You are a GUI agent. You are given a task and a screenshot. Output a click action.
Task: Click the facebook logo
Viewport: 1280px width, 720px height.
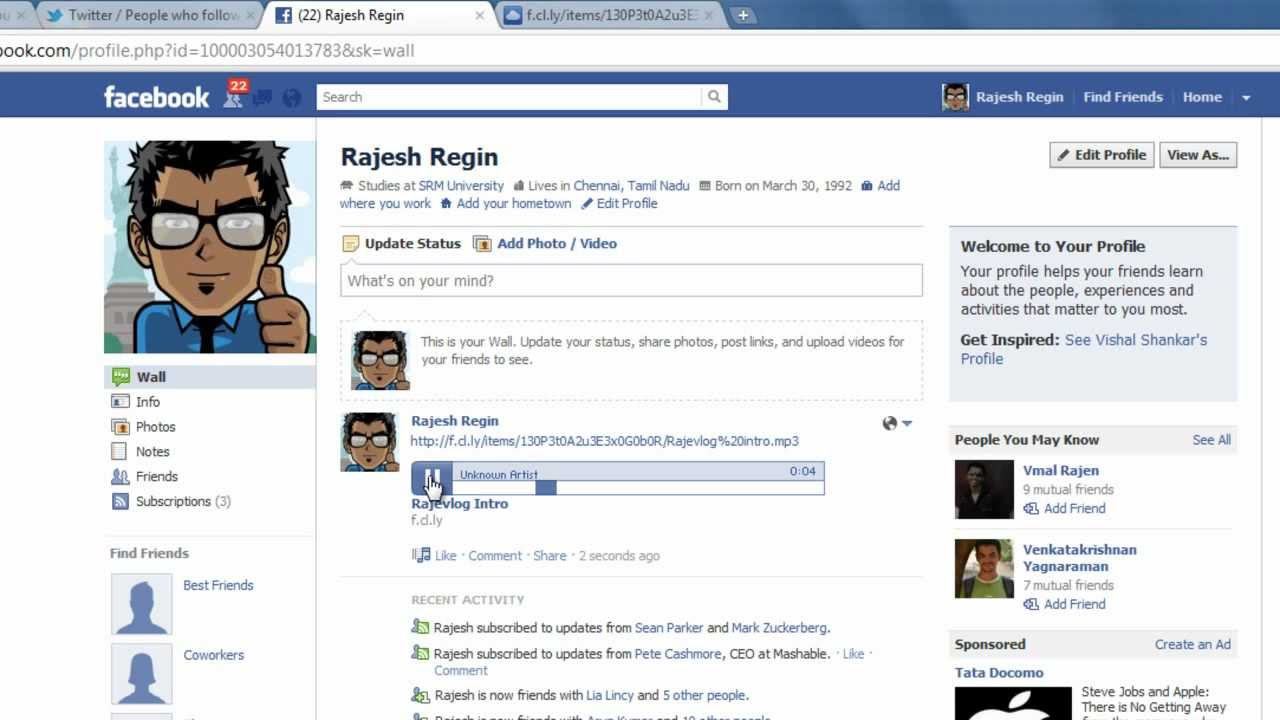[157, 97]
